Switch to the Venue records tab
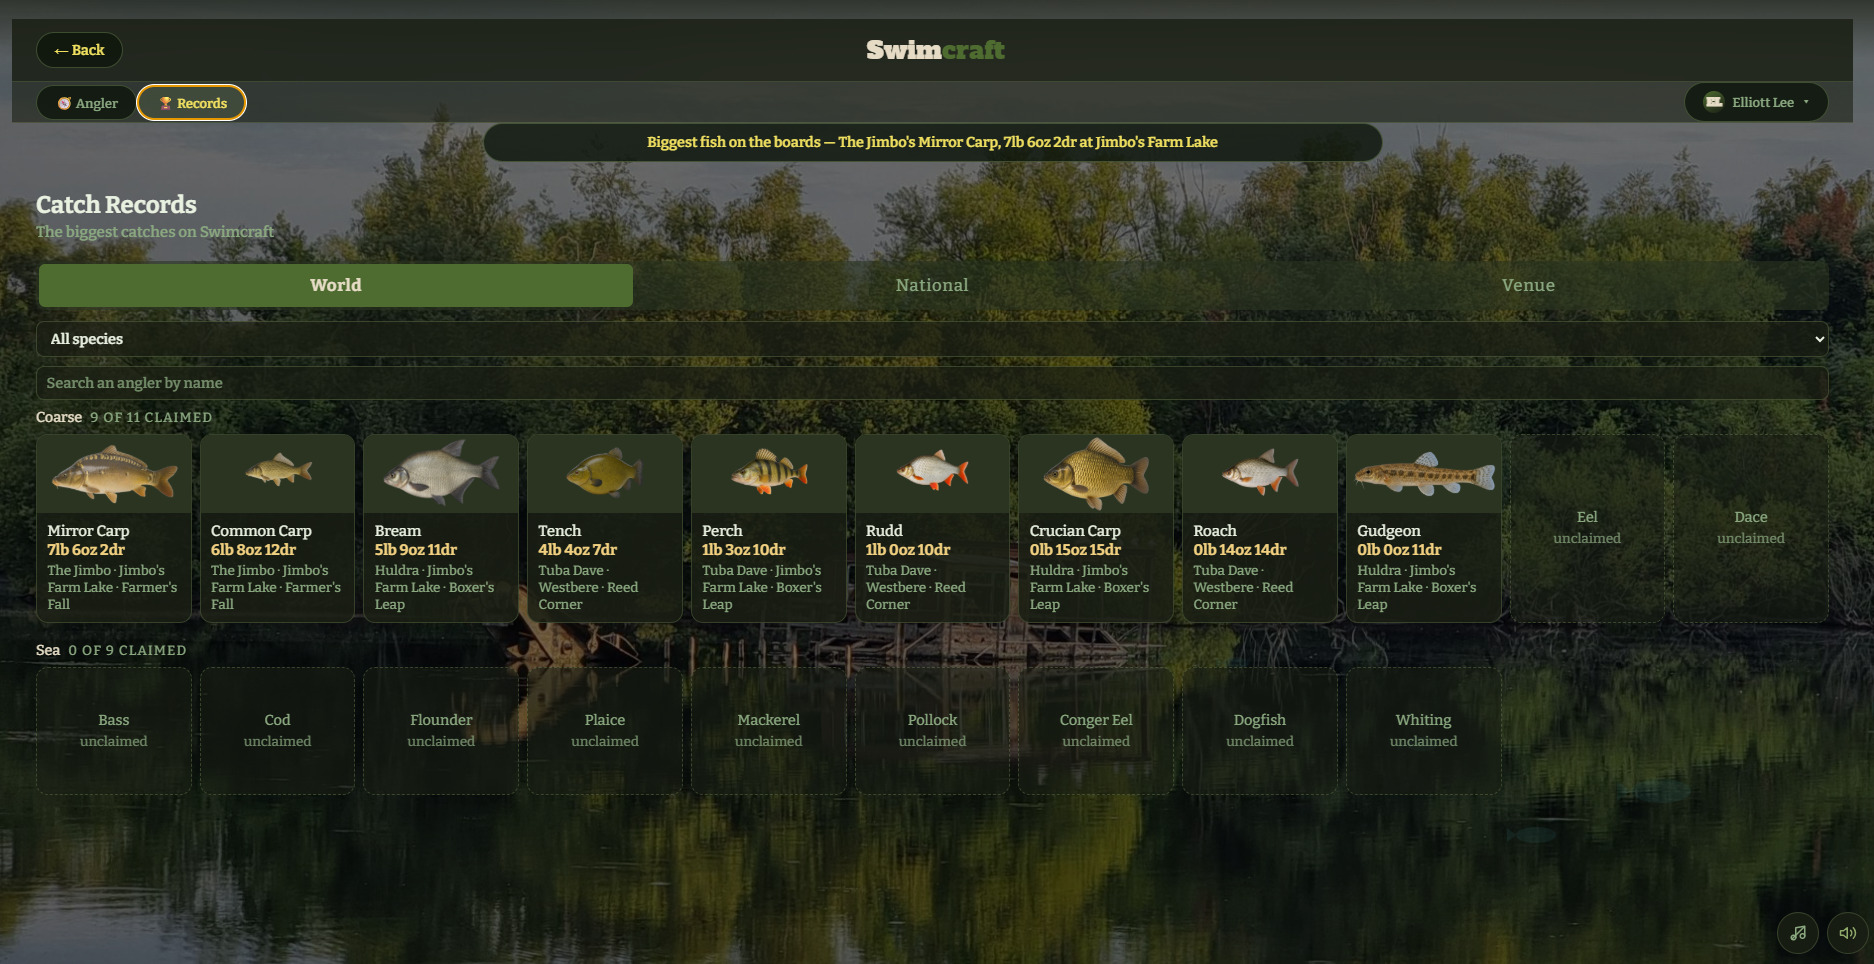Image resolution: width=1874 pixels, height=964 pixels. tap(1528, 285)
